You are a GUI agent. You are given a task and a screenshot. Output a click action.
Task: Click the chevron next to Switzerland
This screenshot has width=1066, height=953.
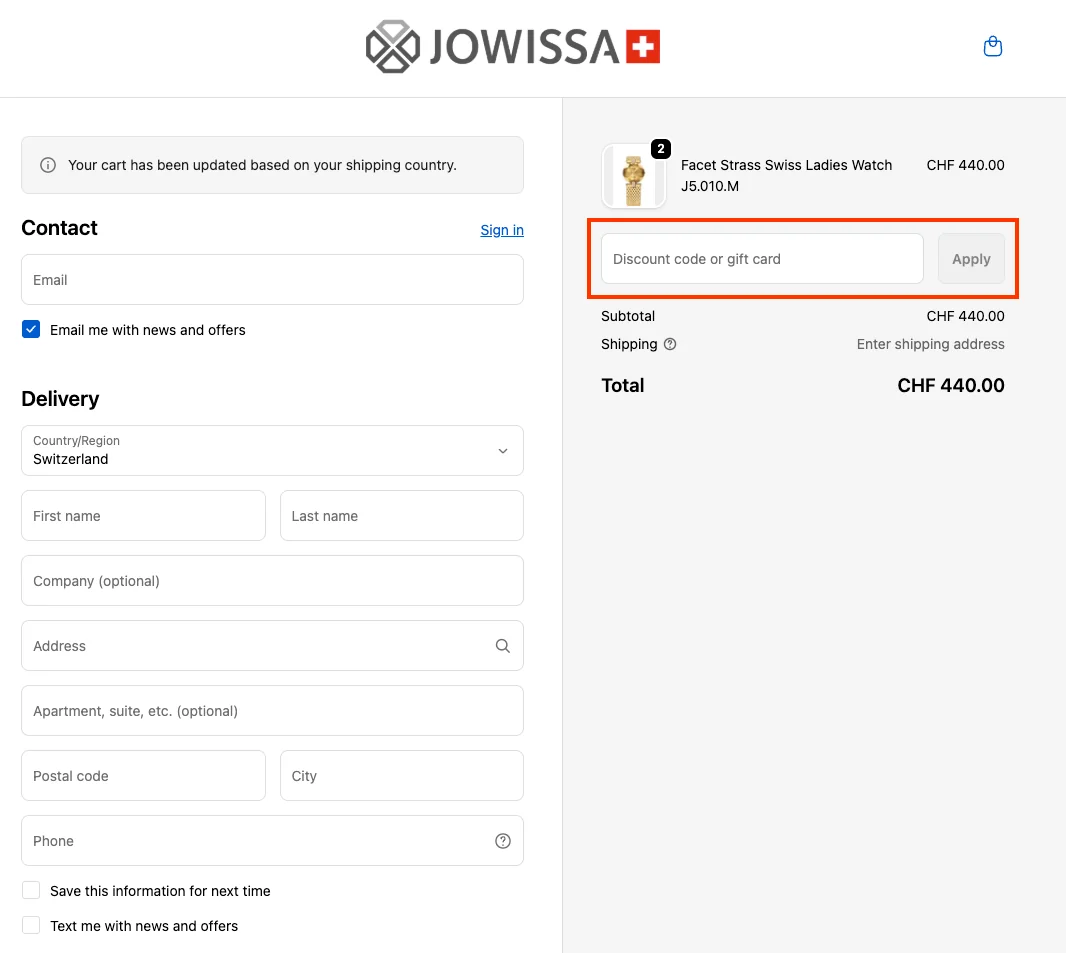tap(503, 451)
